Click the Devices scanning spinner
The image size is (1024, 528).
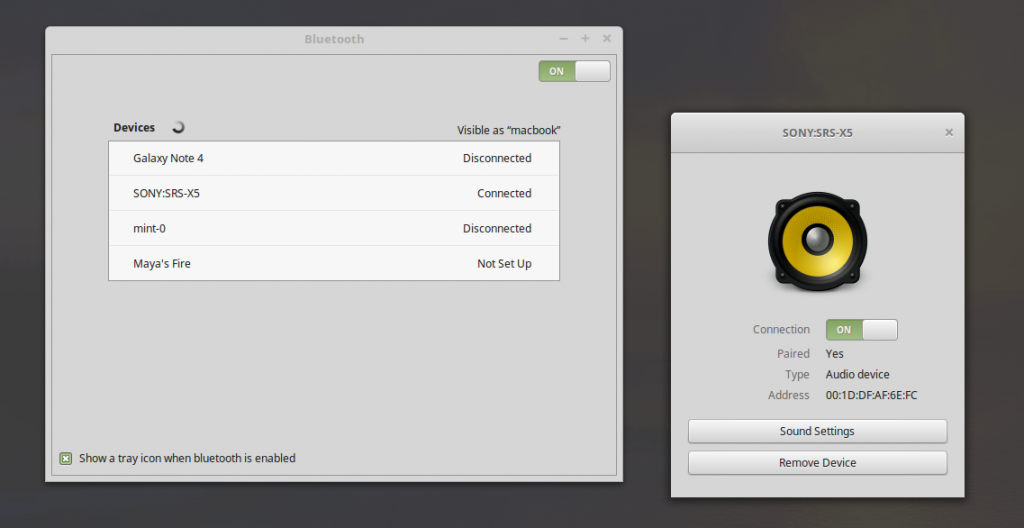click(x=178, y=127)
